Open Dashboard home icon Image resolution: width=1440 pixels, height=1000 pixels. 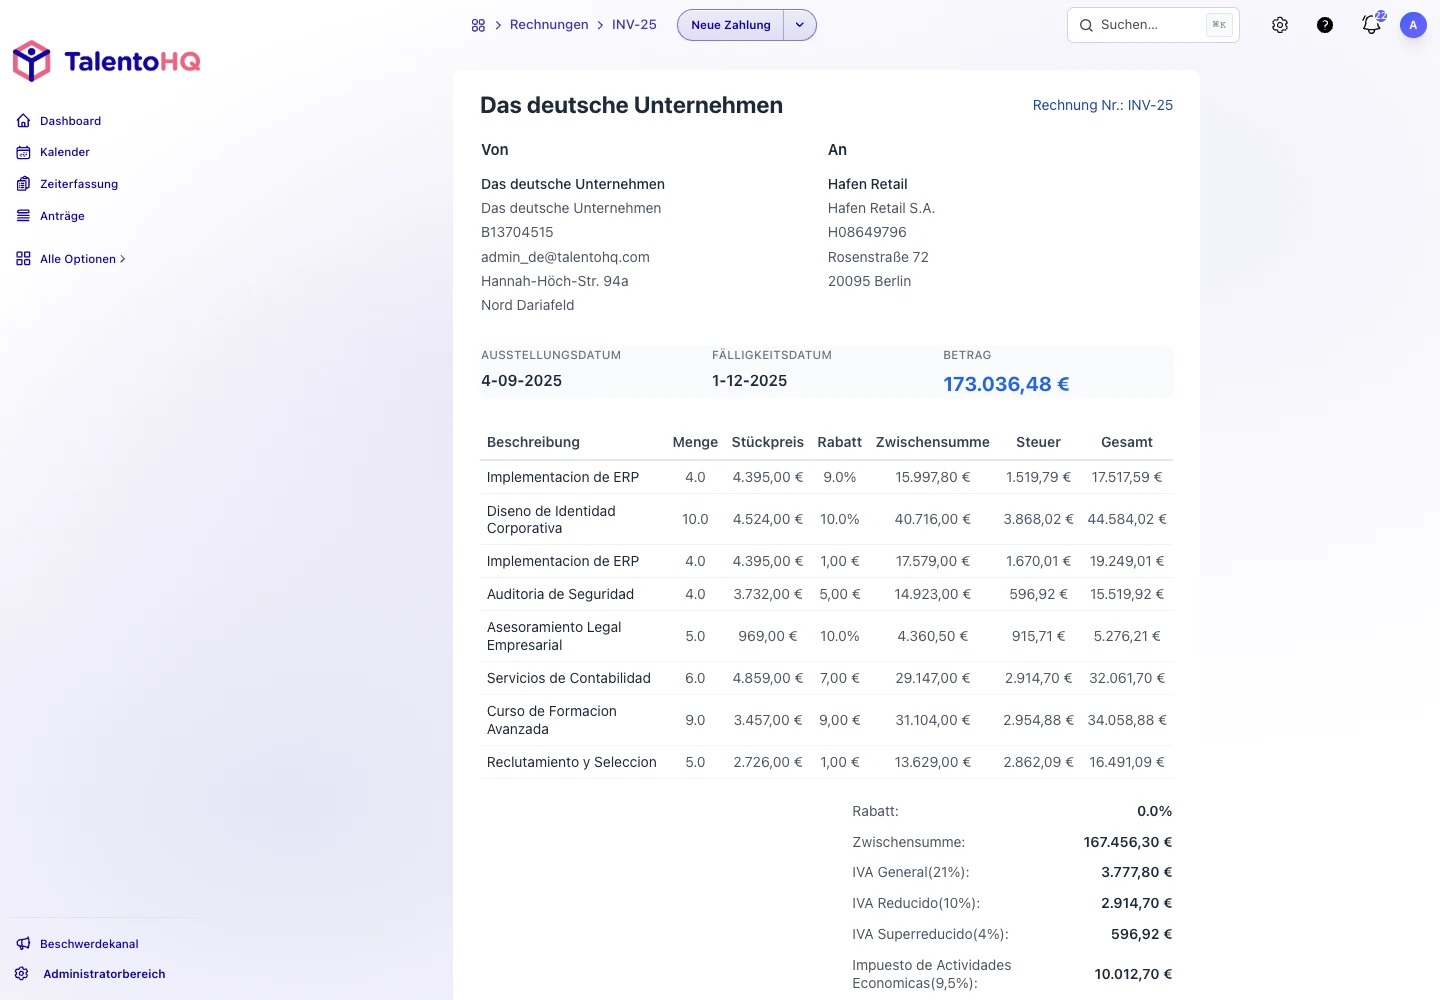tap(23, 121)
